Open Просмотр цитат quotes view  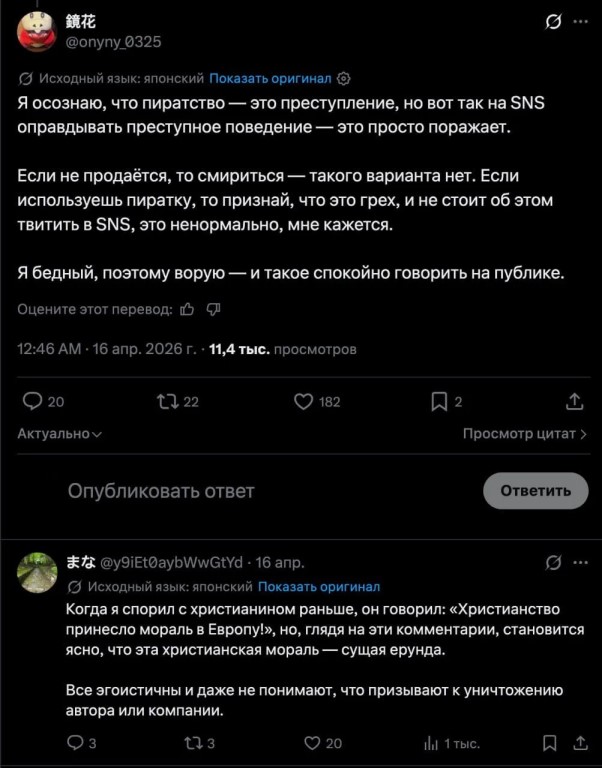tap(524, 434)
